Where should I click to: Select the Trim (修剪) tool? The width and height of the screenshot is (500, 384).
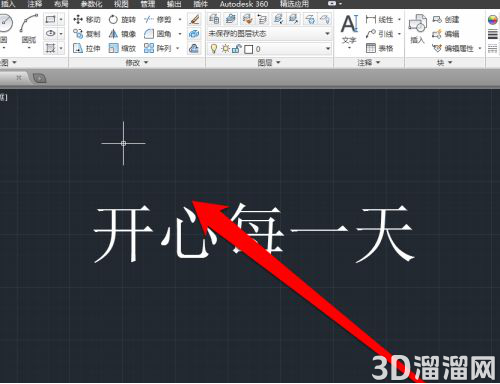point(158,19)
